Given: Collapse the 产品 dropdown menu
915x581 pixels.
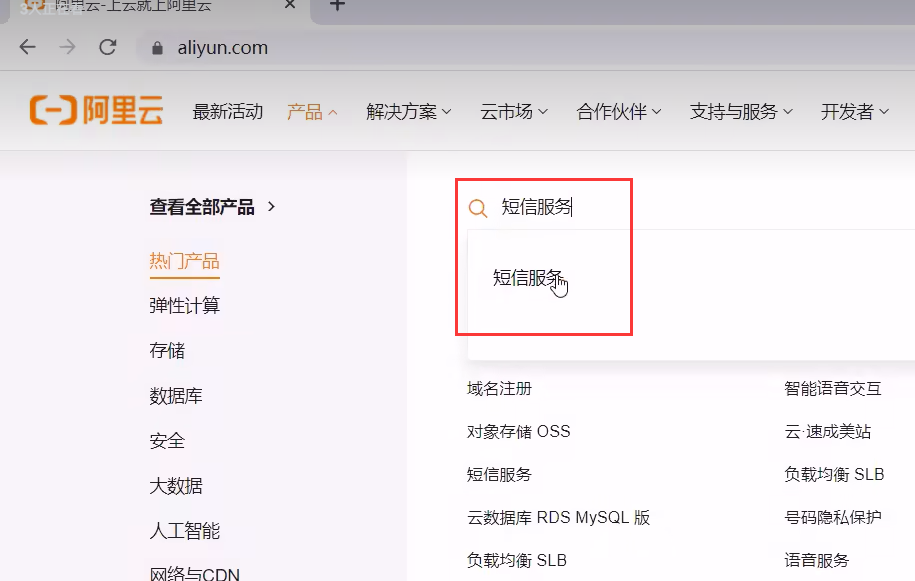Looking at the screenshot, I should (x=312, y=112).
